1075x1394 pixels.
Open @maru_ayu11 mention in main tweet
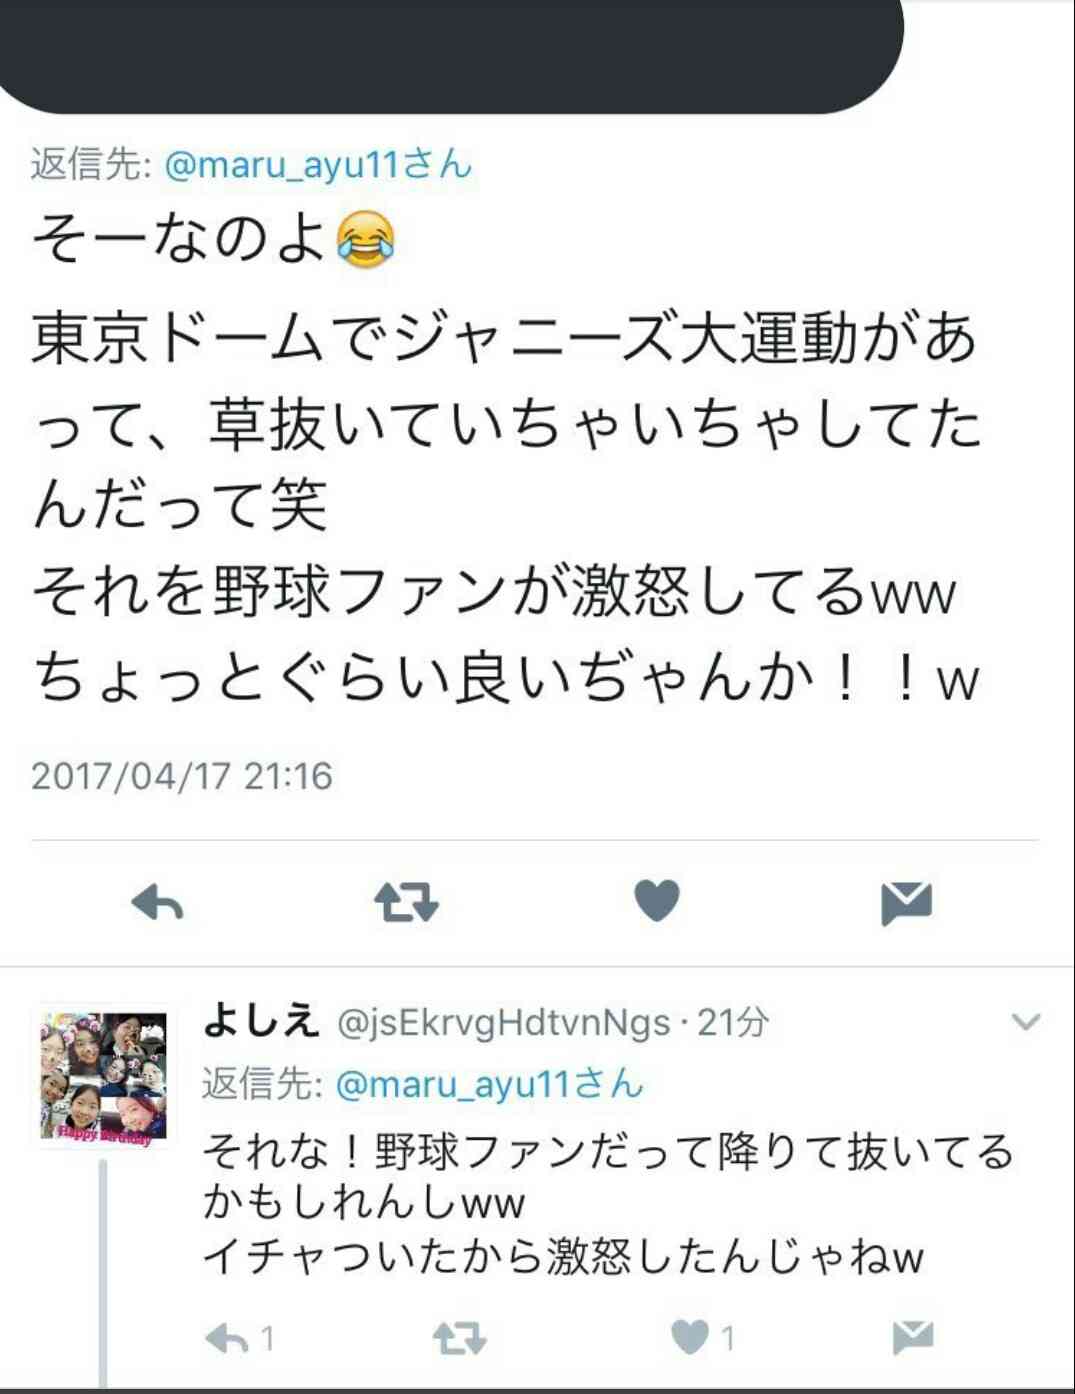pyautogui.click(x=318, y=164)
